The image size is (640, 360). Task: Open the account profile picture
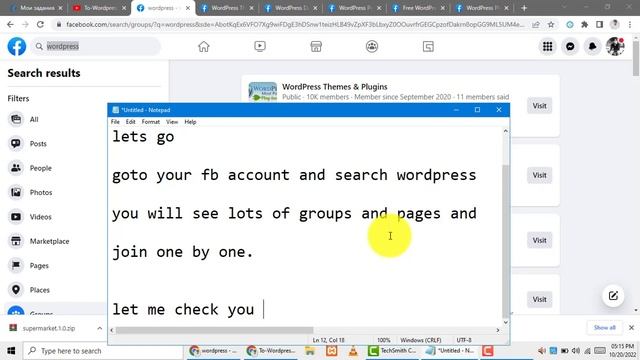[x=615, y=47]
